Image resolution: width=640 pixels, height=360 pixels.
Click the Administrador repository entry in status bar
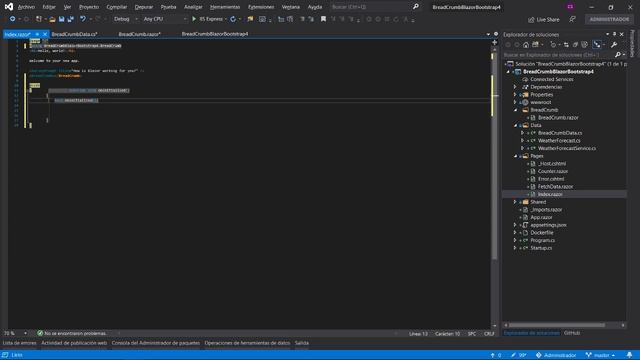(556, 355)
